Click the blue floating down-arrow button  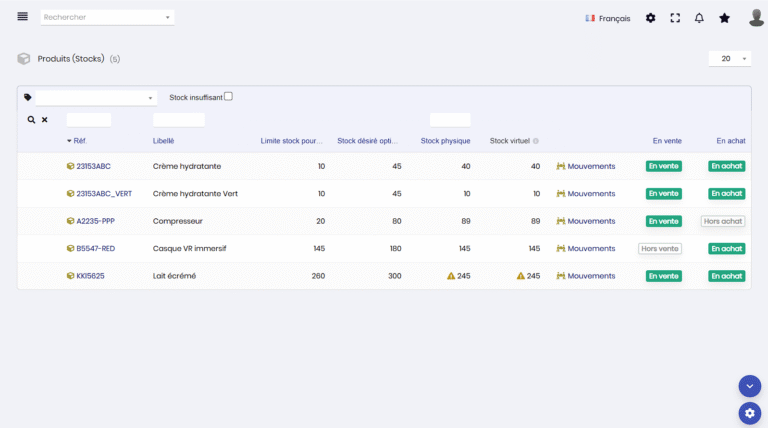click(x=749, y=386)
